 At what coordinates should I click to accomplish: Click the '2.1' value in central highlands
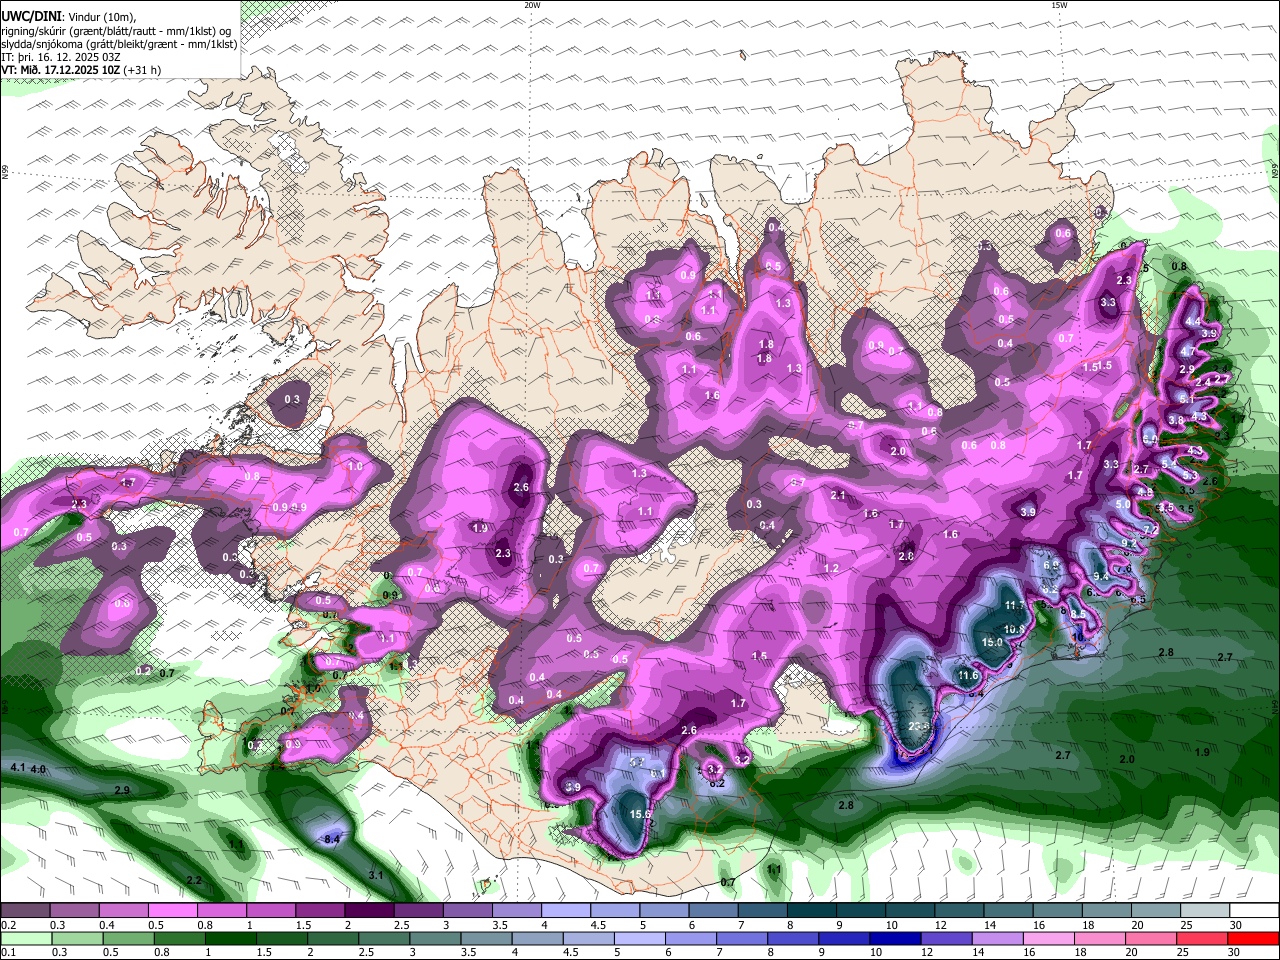[838, 495]
